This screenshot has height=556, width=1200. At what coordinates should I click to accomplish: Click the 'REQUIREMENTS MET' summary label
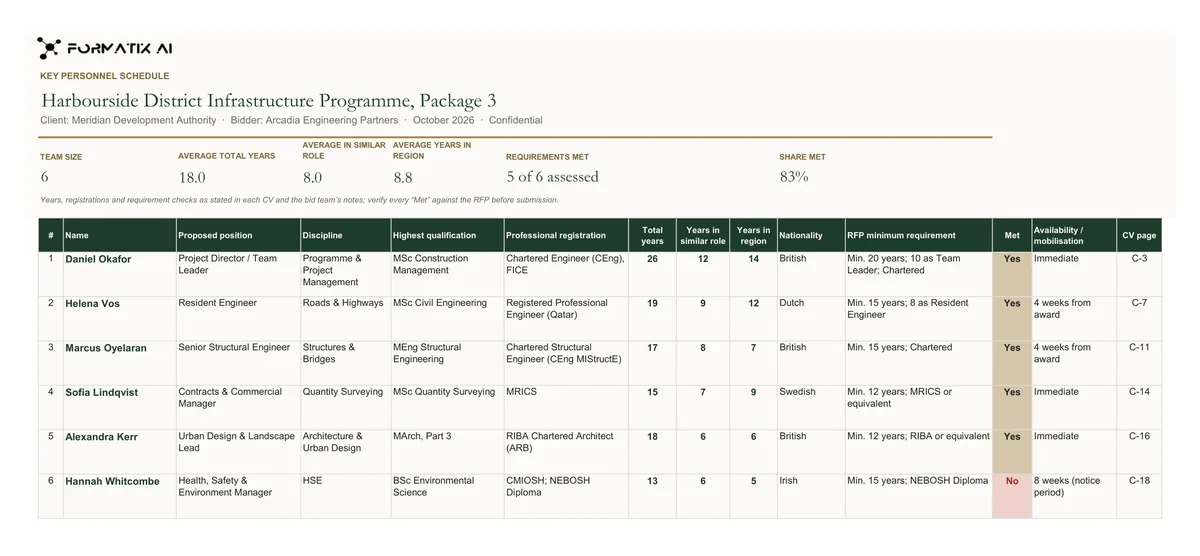tap(547, 157)
